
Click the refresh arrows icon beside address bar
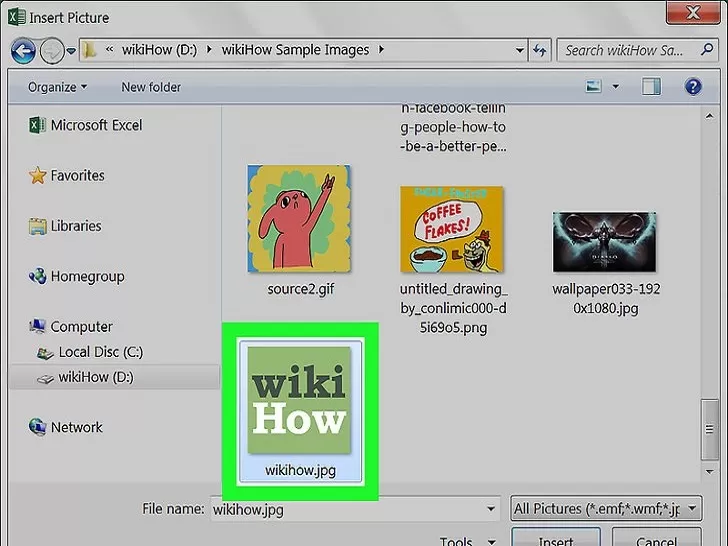[540, 50]
